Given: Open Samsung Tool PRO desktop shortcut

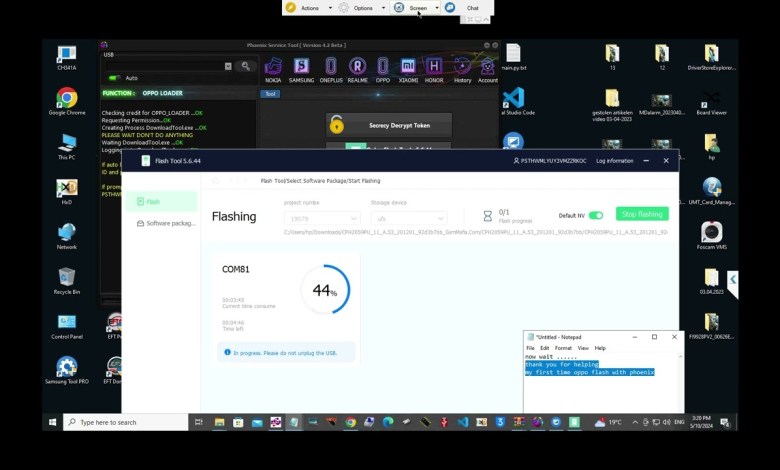Looking at the screenshot, I should 67,371.
